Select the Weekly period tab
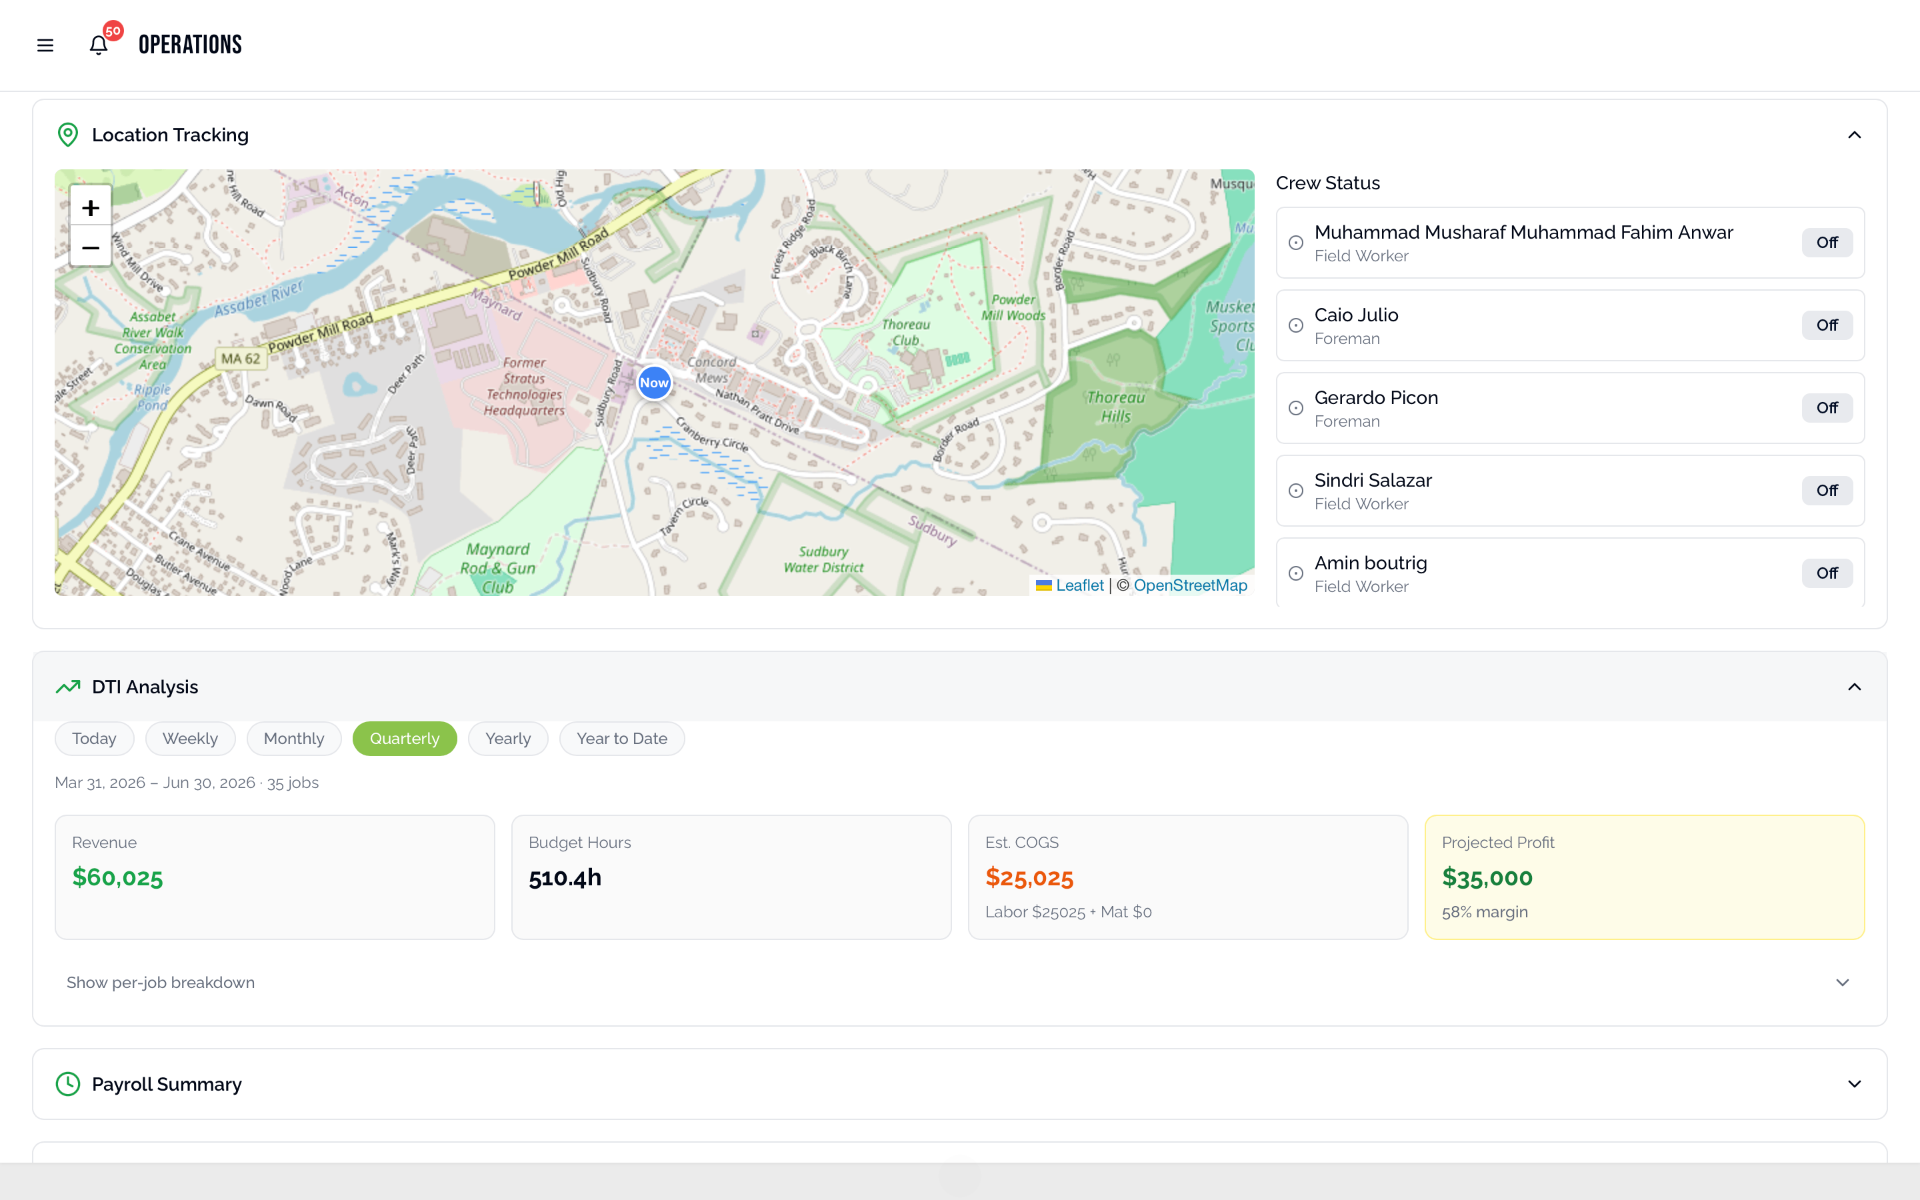 pos(190,739)
